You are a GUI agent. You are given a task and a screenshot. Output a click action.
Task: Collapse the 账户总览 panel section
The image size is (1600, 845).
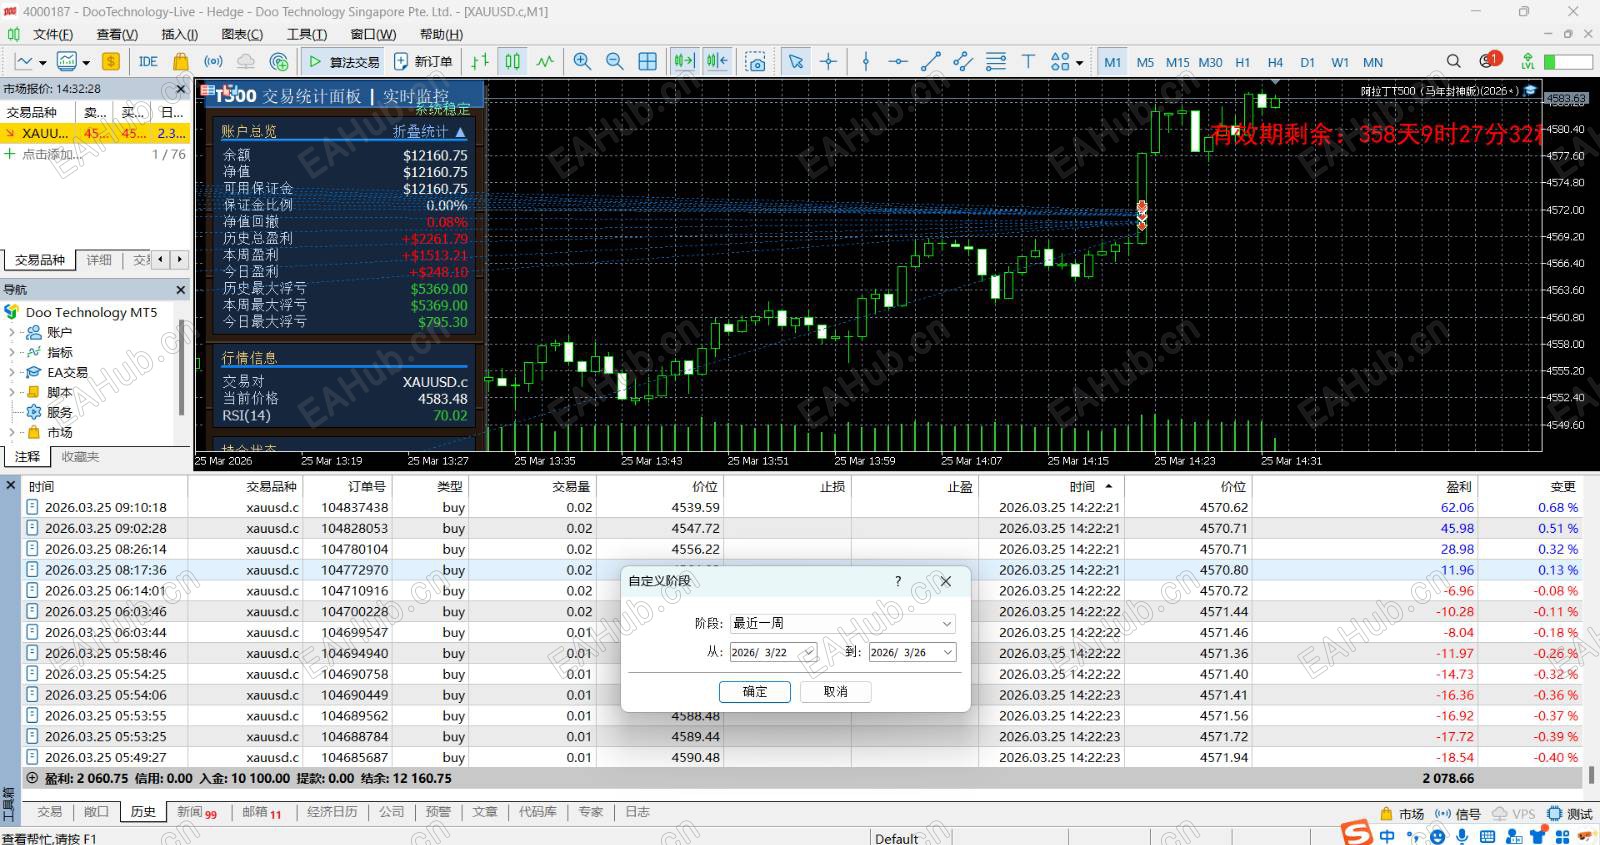click(x=460, y=132)
